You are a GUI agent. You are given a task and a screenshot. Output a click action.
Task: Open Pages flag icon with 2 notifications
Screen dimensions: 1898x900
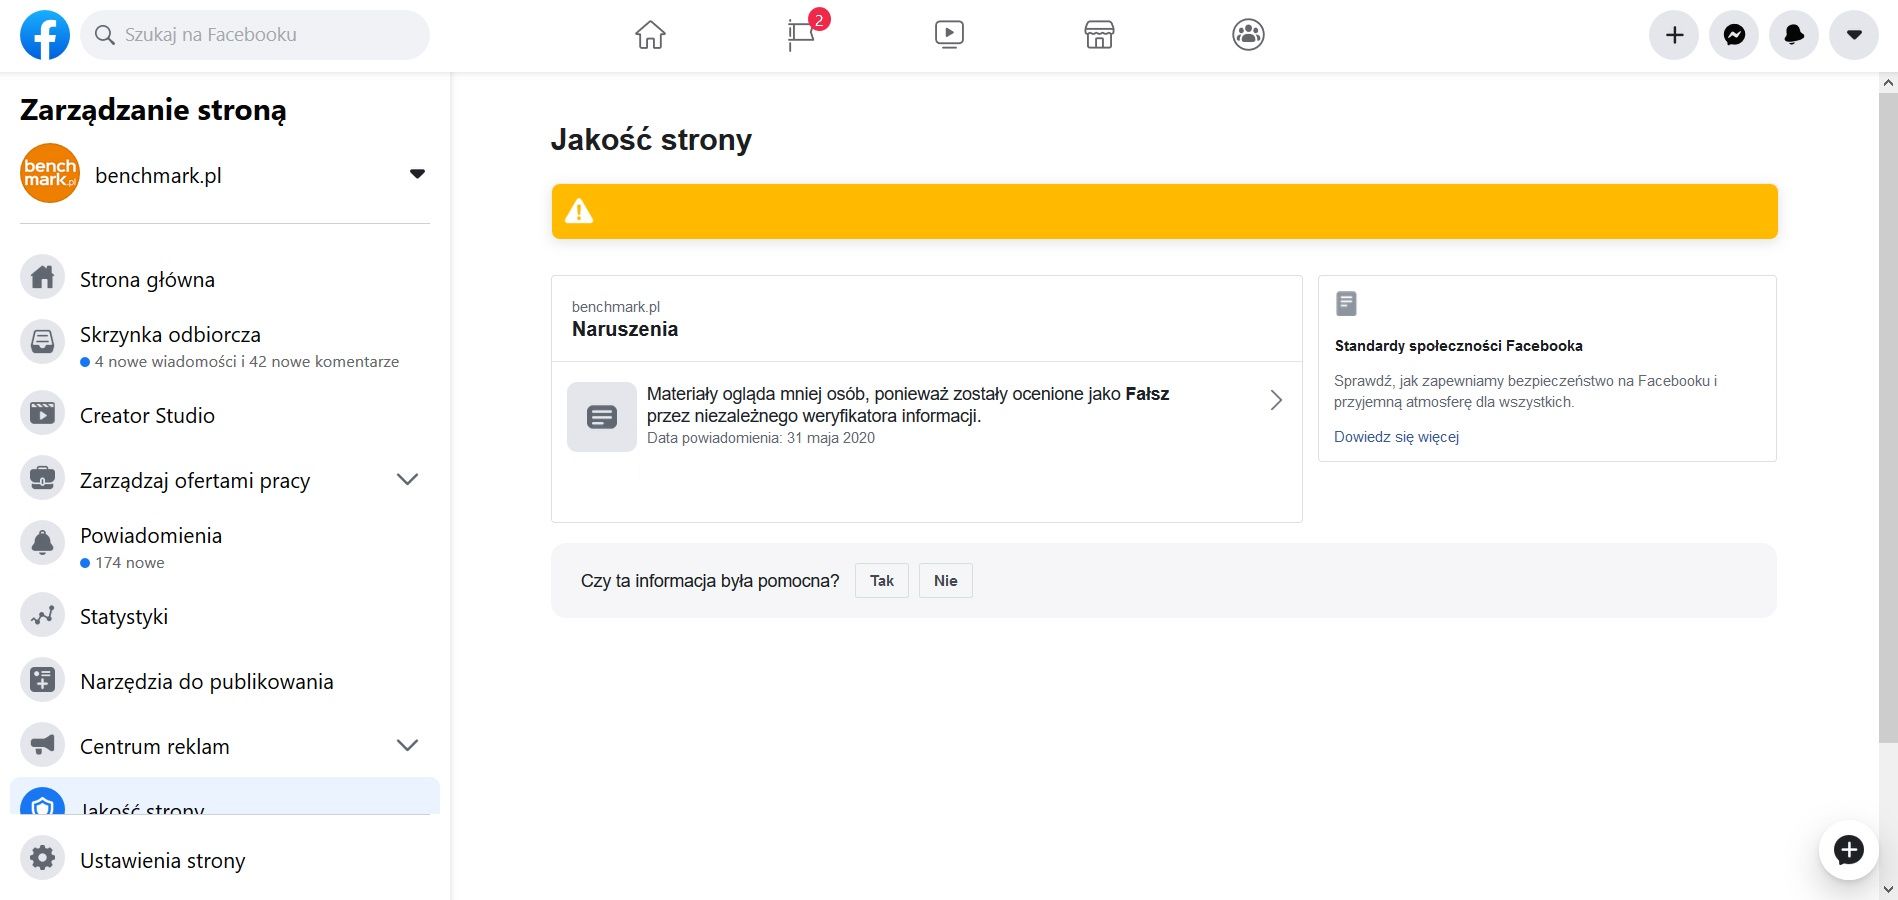(x=801, y=35)
